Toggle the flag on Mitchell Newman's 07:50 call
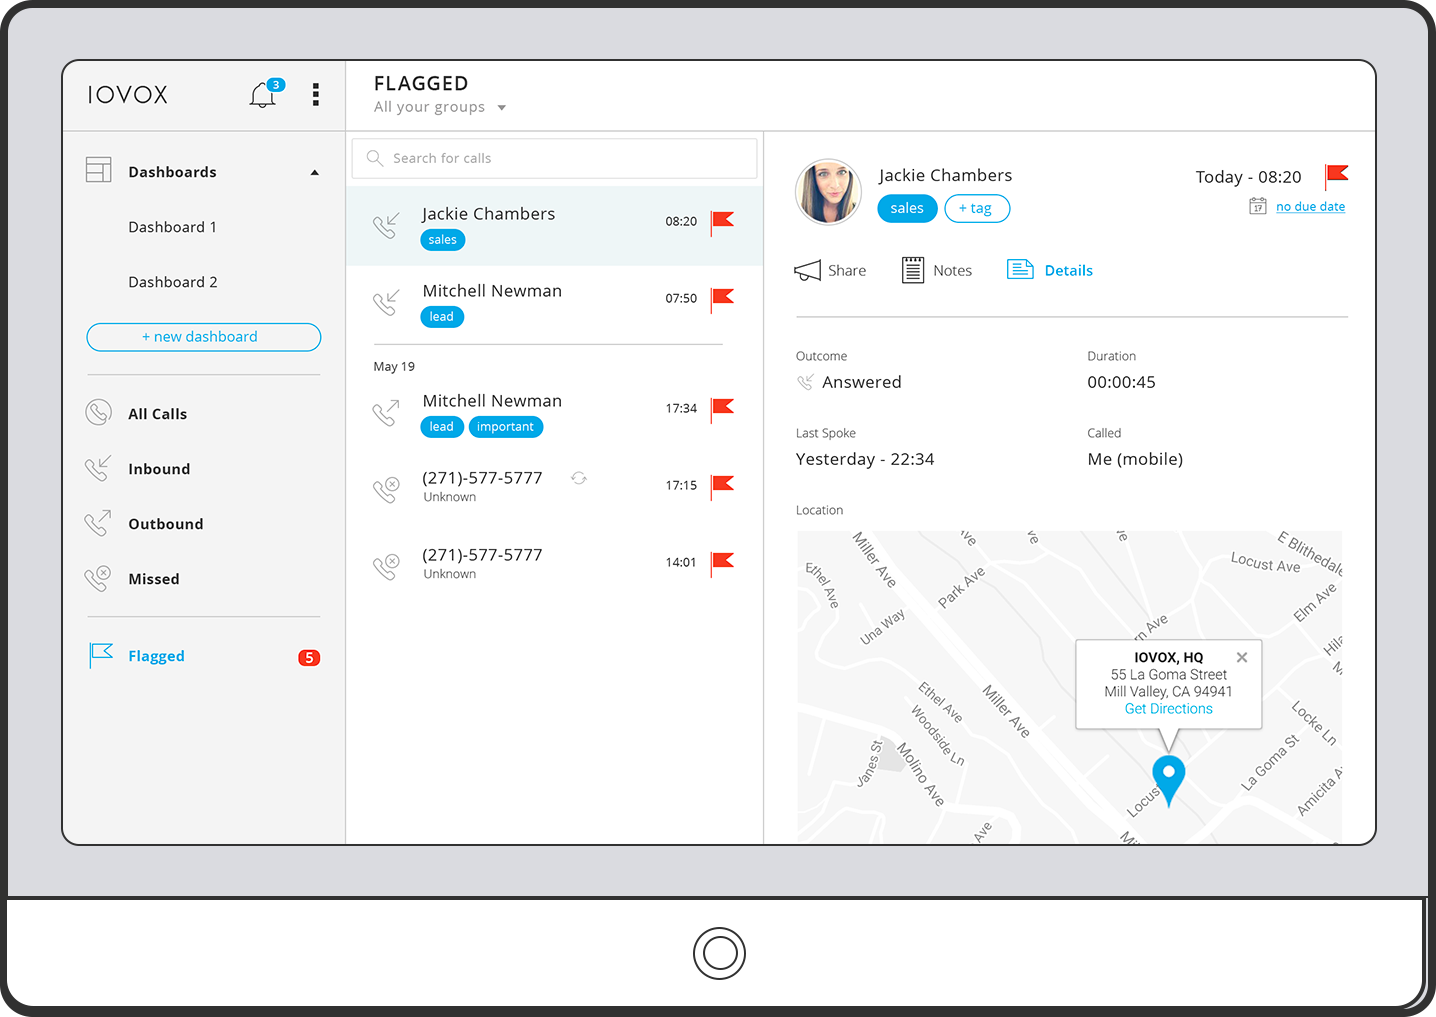This screenshot has height=1017, width=1436. point(722,299)
